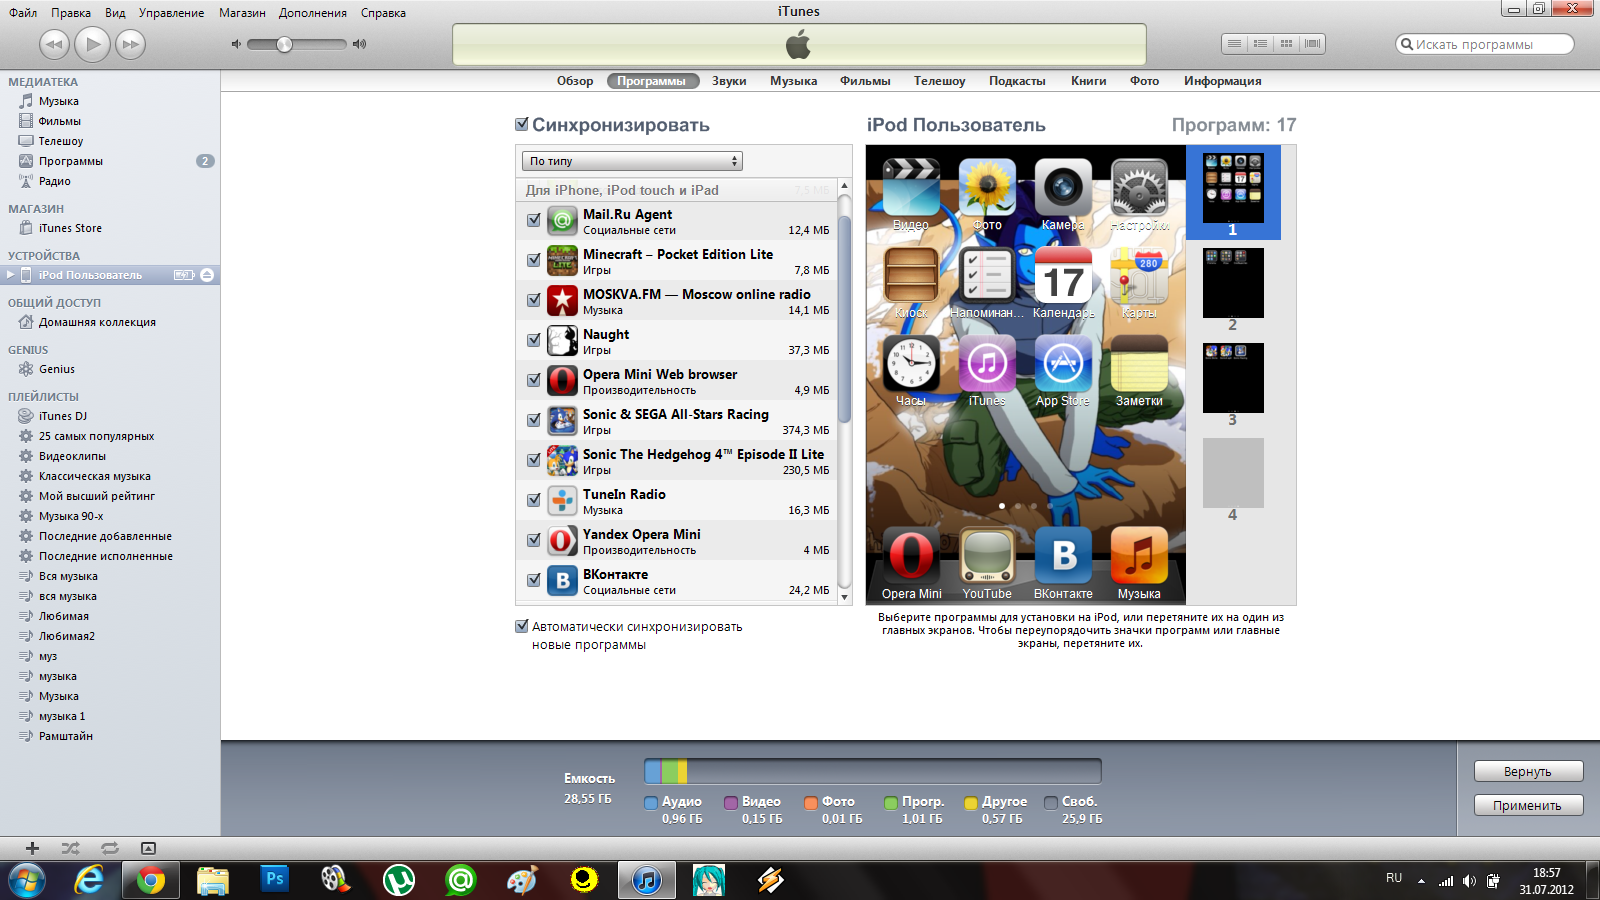The height and width of the screenshot is (900, 1600).
Task: Select the Заметки notes icon on iPod screen
Action: click(1139, 363)
